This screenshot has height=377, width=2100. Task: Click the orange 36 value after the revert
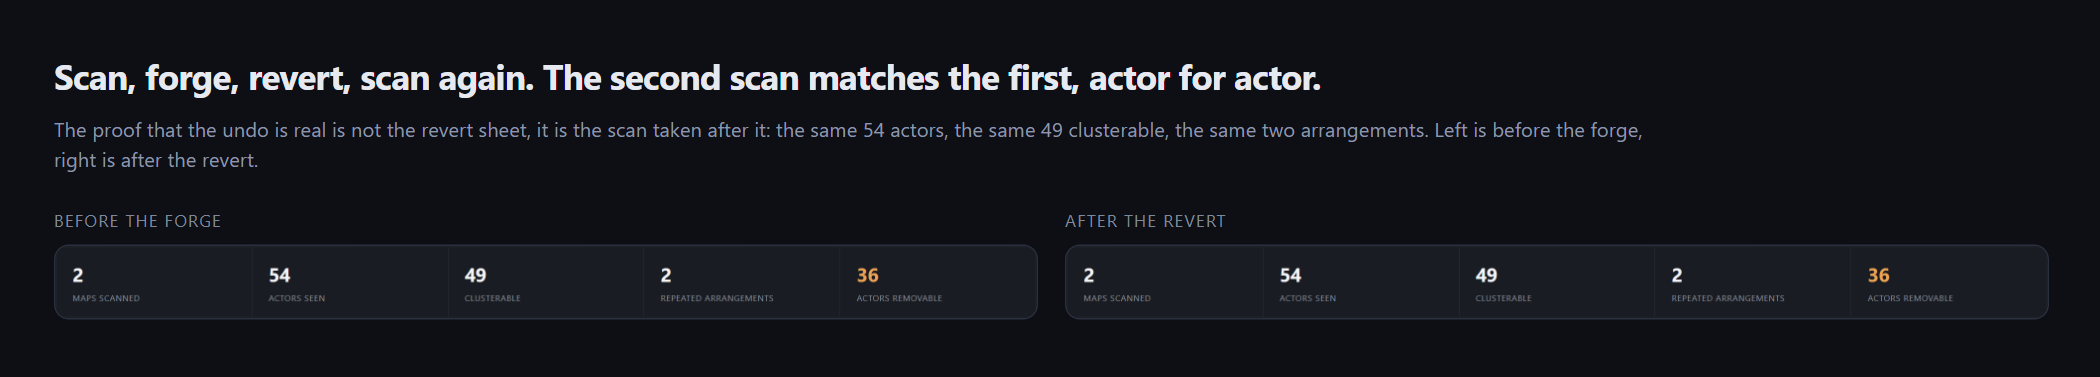pos(1878,275)
